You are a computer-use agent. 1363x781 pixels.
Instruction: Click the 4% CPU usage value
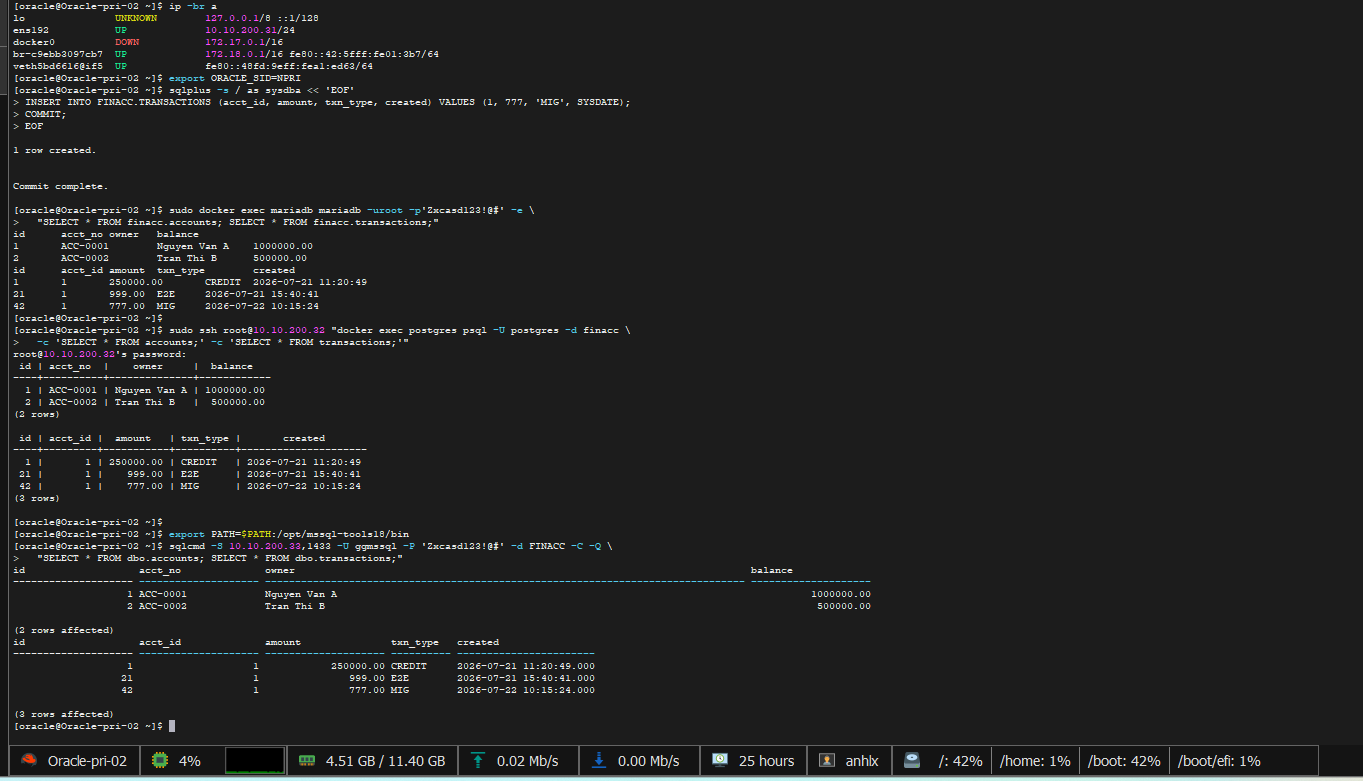point(190,761)
